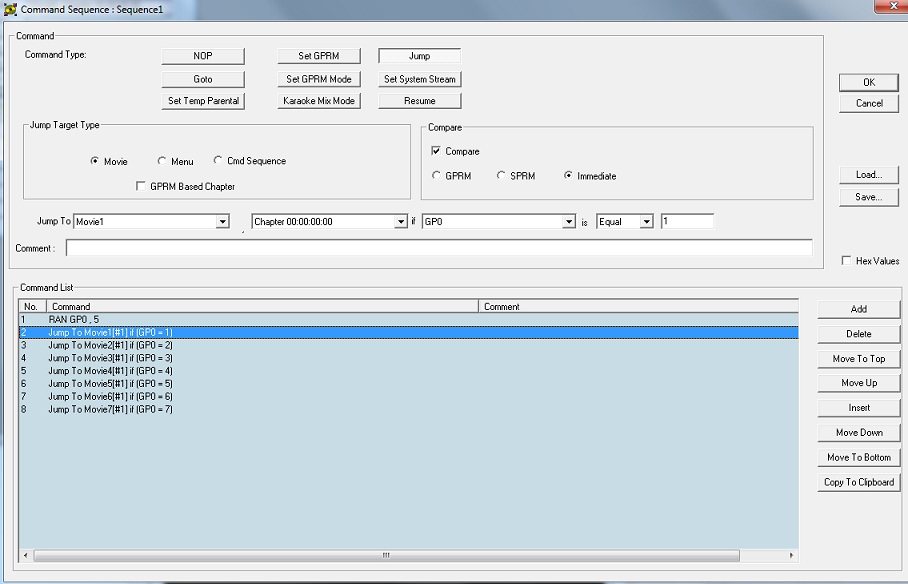Click the Comment column header

[x=638, y=306]
